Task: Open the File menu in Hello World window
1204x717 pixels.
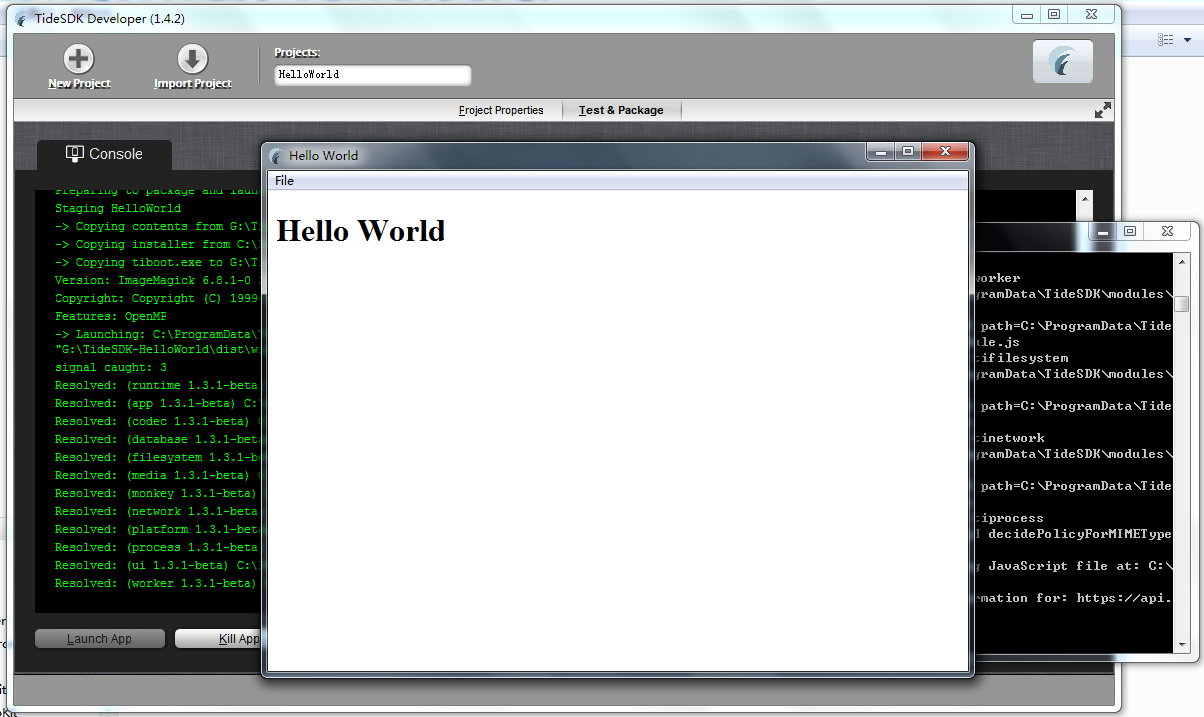Action: pyautogui.click(x=285, y=181)
